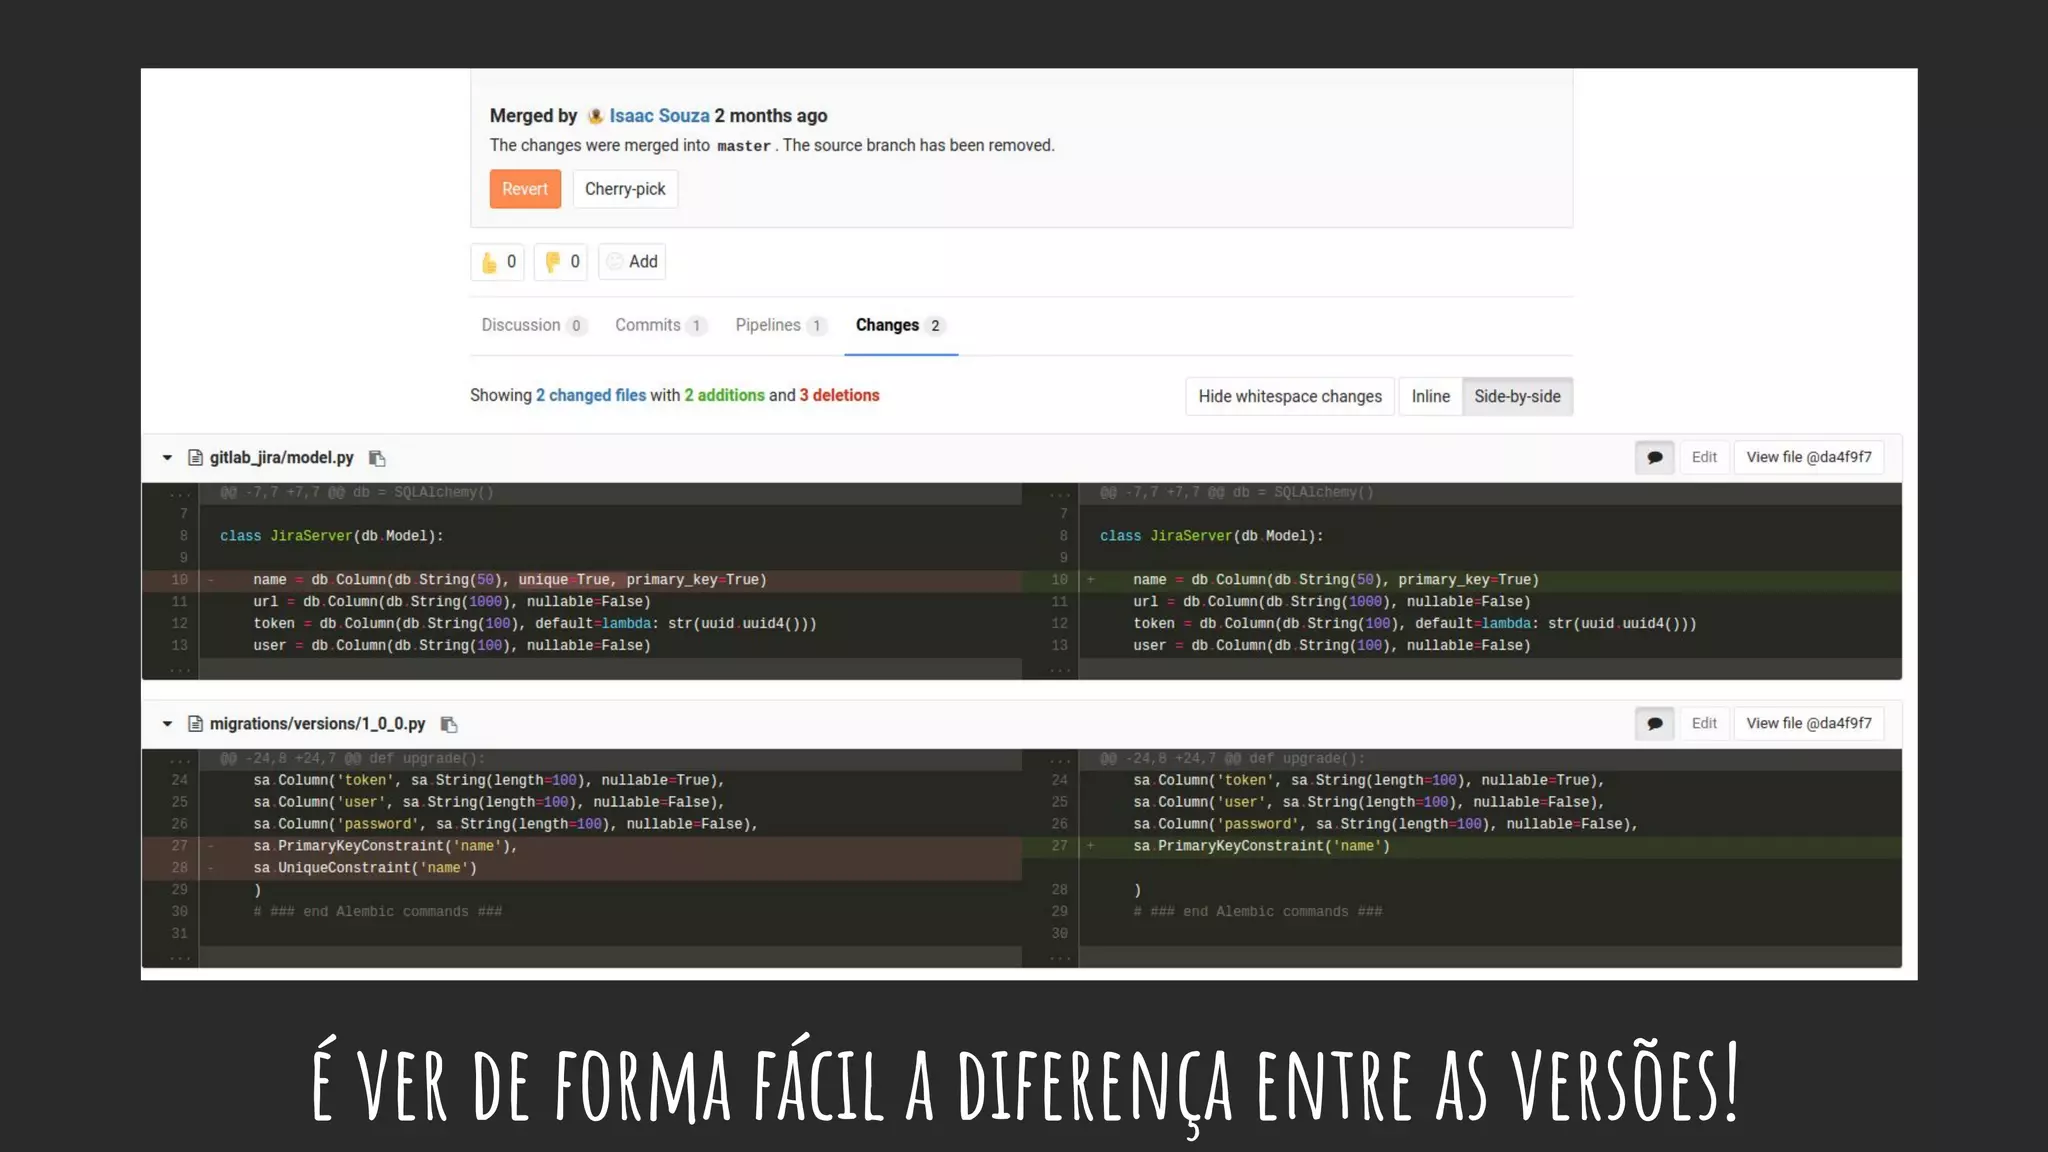Viewport: 2048px width, 1152px height.
Task: Toggle comments for migrations/versions/1_0_0.py
Action: [x=1655, y=724]
